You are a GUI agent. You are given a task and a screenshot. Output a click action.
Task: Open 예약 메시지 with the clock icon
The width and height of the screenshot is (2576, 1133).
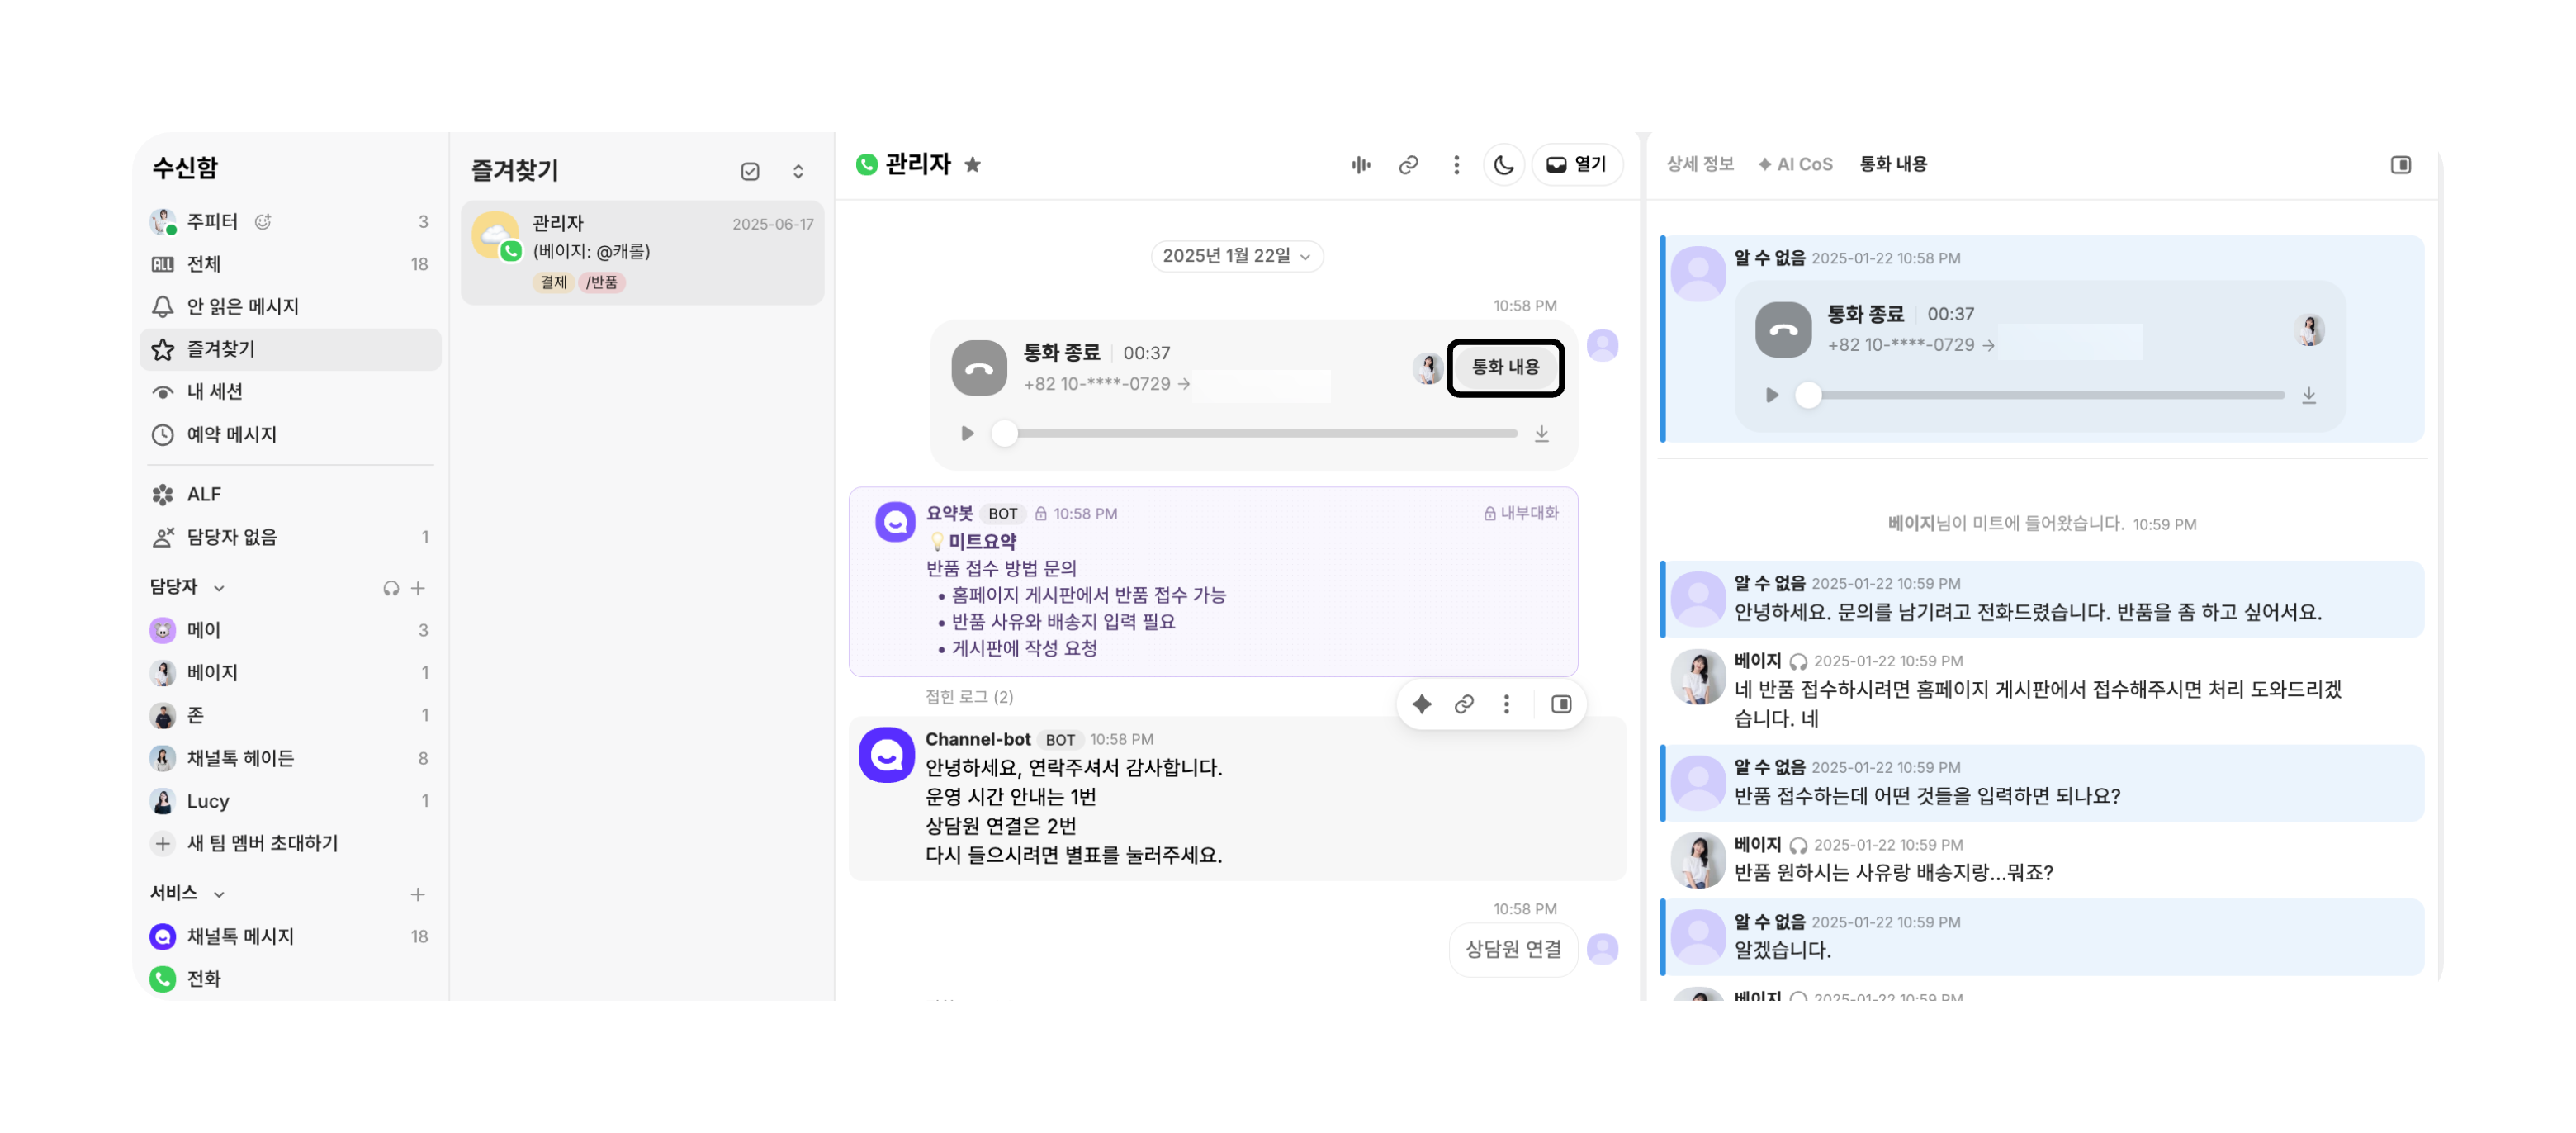pos(290,434)
